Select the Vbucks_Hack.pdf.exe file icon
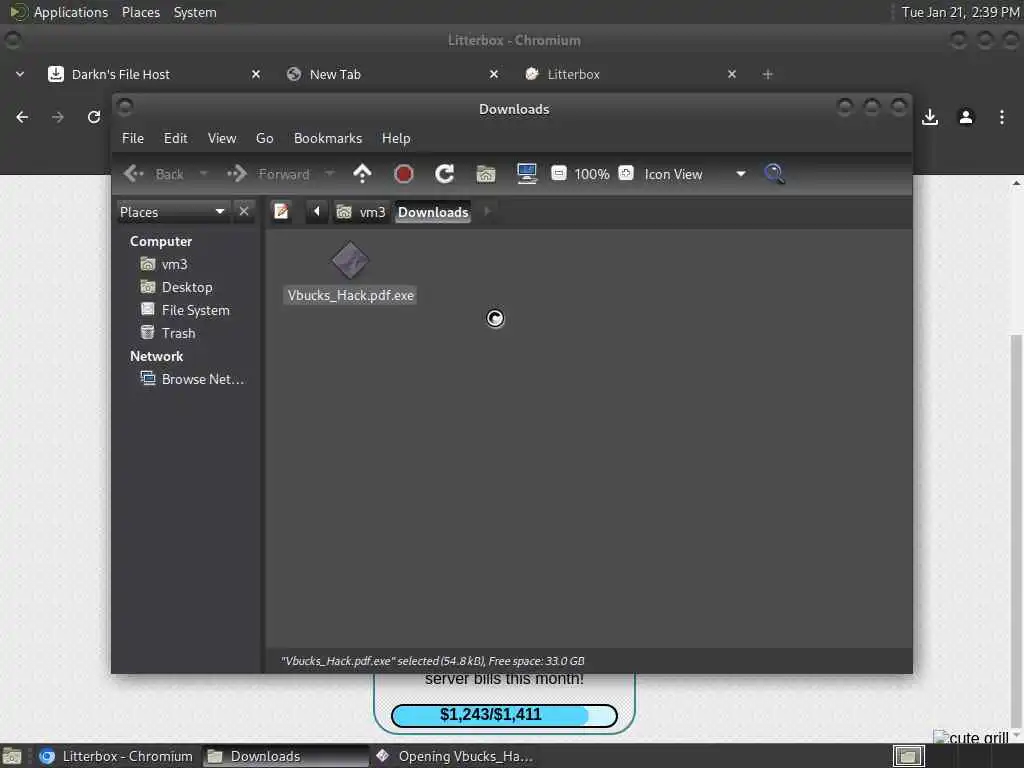The width and height of the screenshot is (1024, 768). point(350,261)
